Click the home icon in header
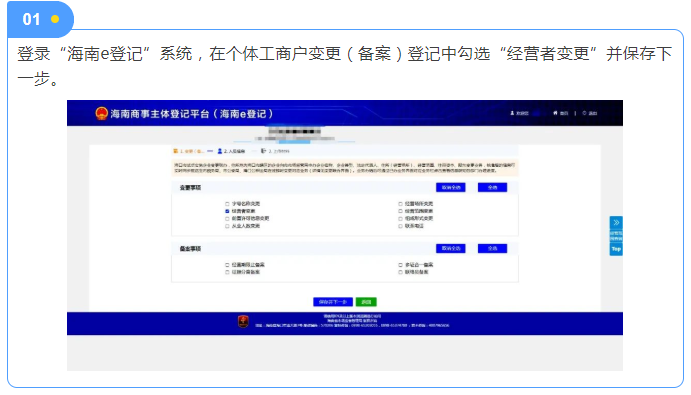This screenshot has width=691, height=395. (555, 113)
